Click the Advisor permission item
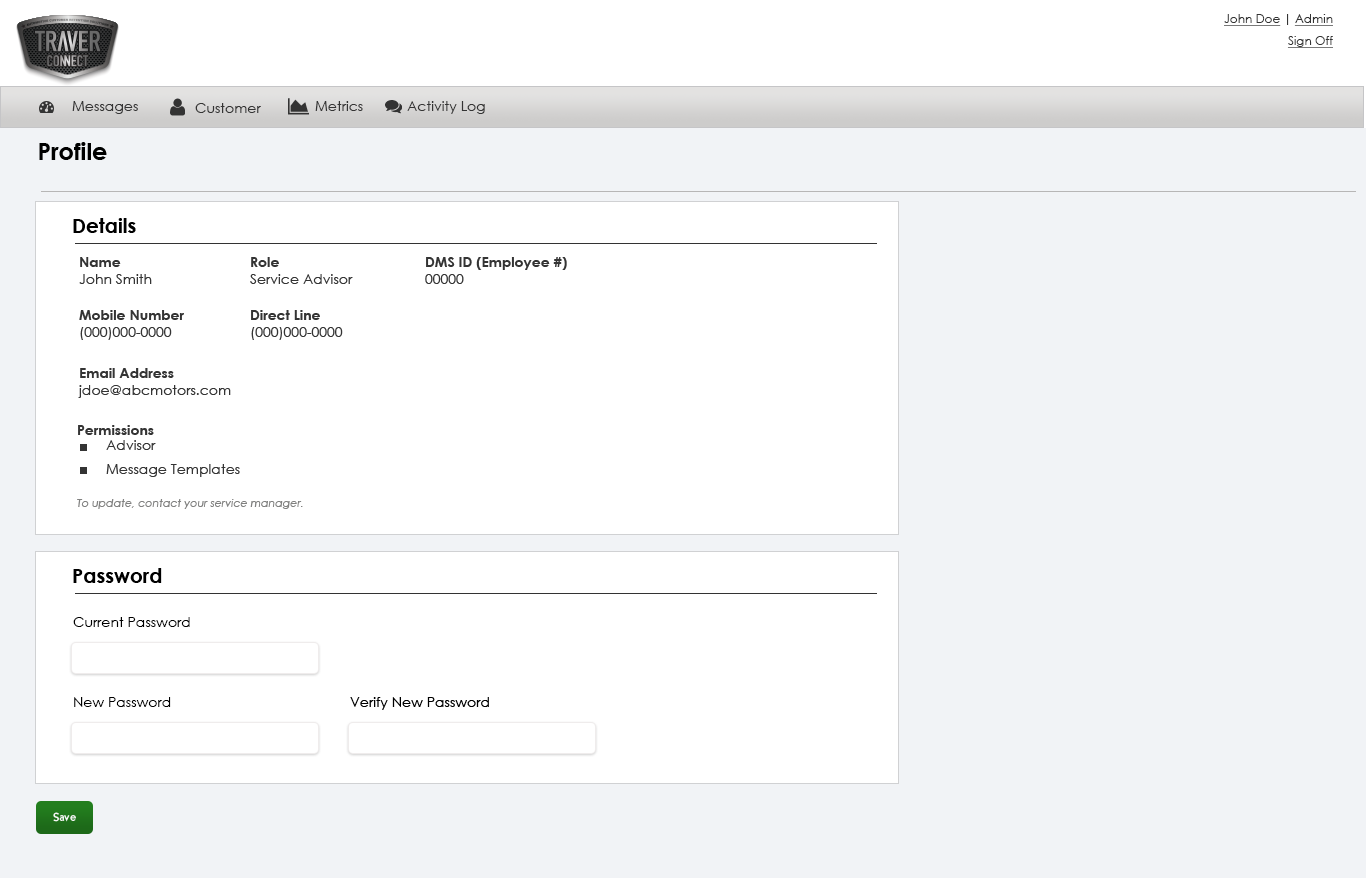Screen dimensions: 1366x878 click(x=131, y=446)
